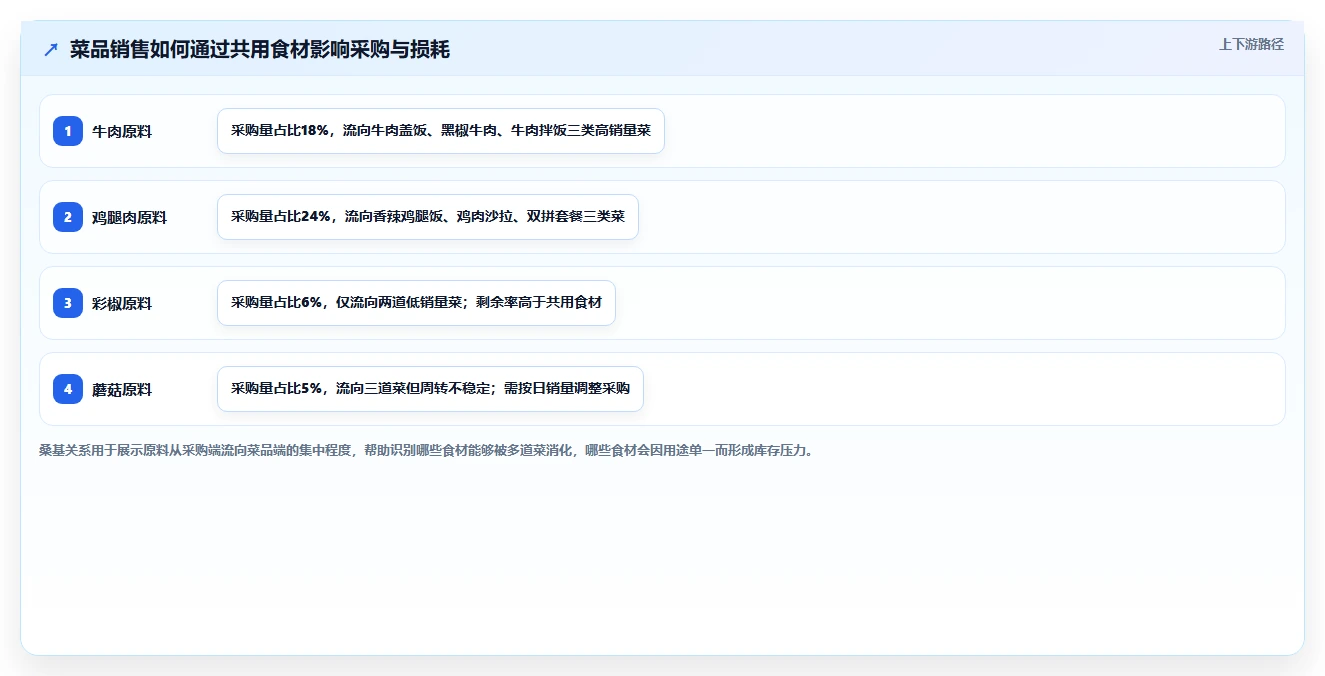
Task: Click the number 2 badge for 鸡腿肉原料
Action: [68, 217]
